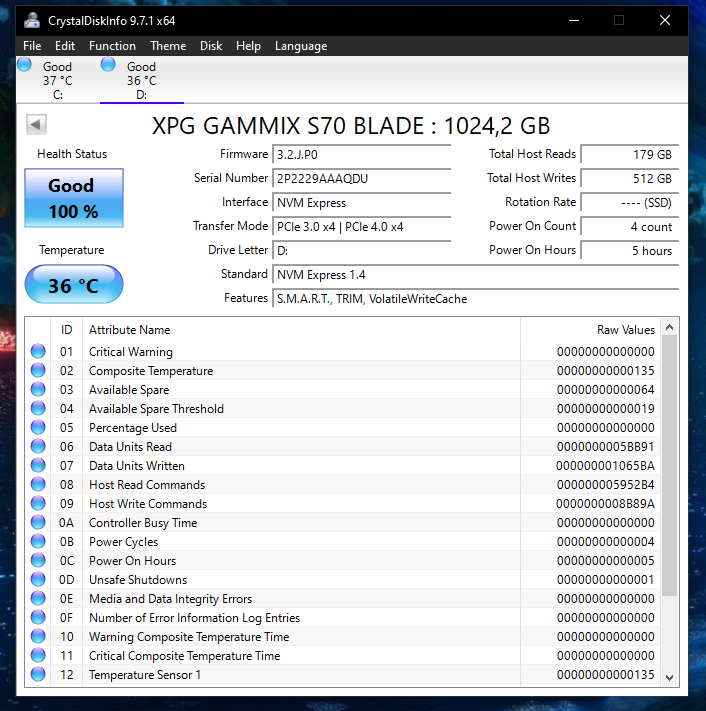Click the Firmware field 3.2.J.P0

click(361, 155)
